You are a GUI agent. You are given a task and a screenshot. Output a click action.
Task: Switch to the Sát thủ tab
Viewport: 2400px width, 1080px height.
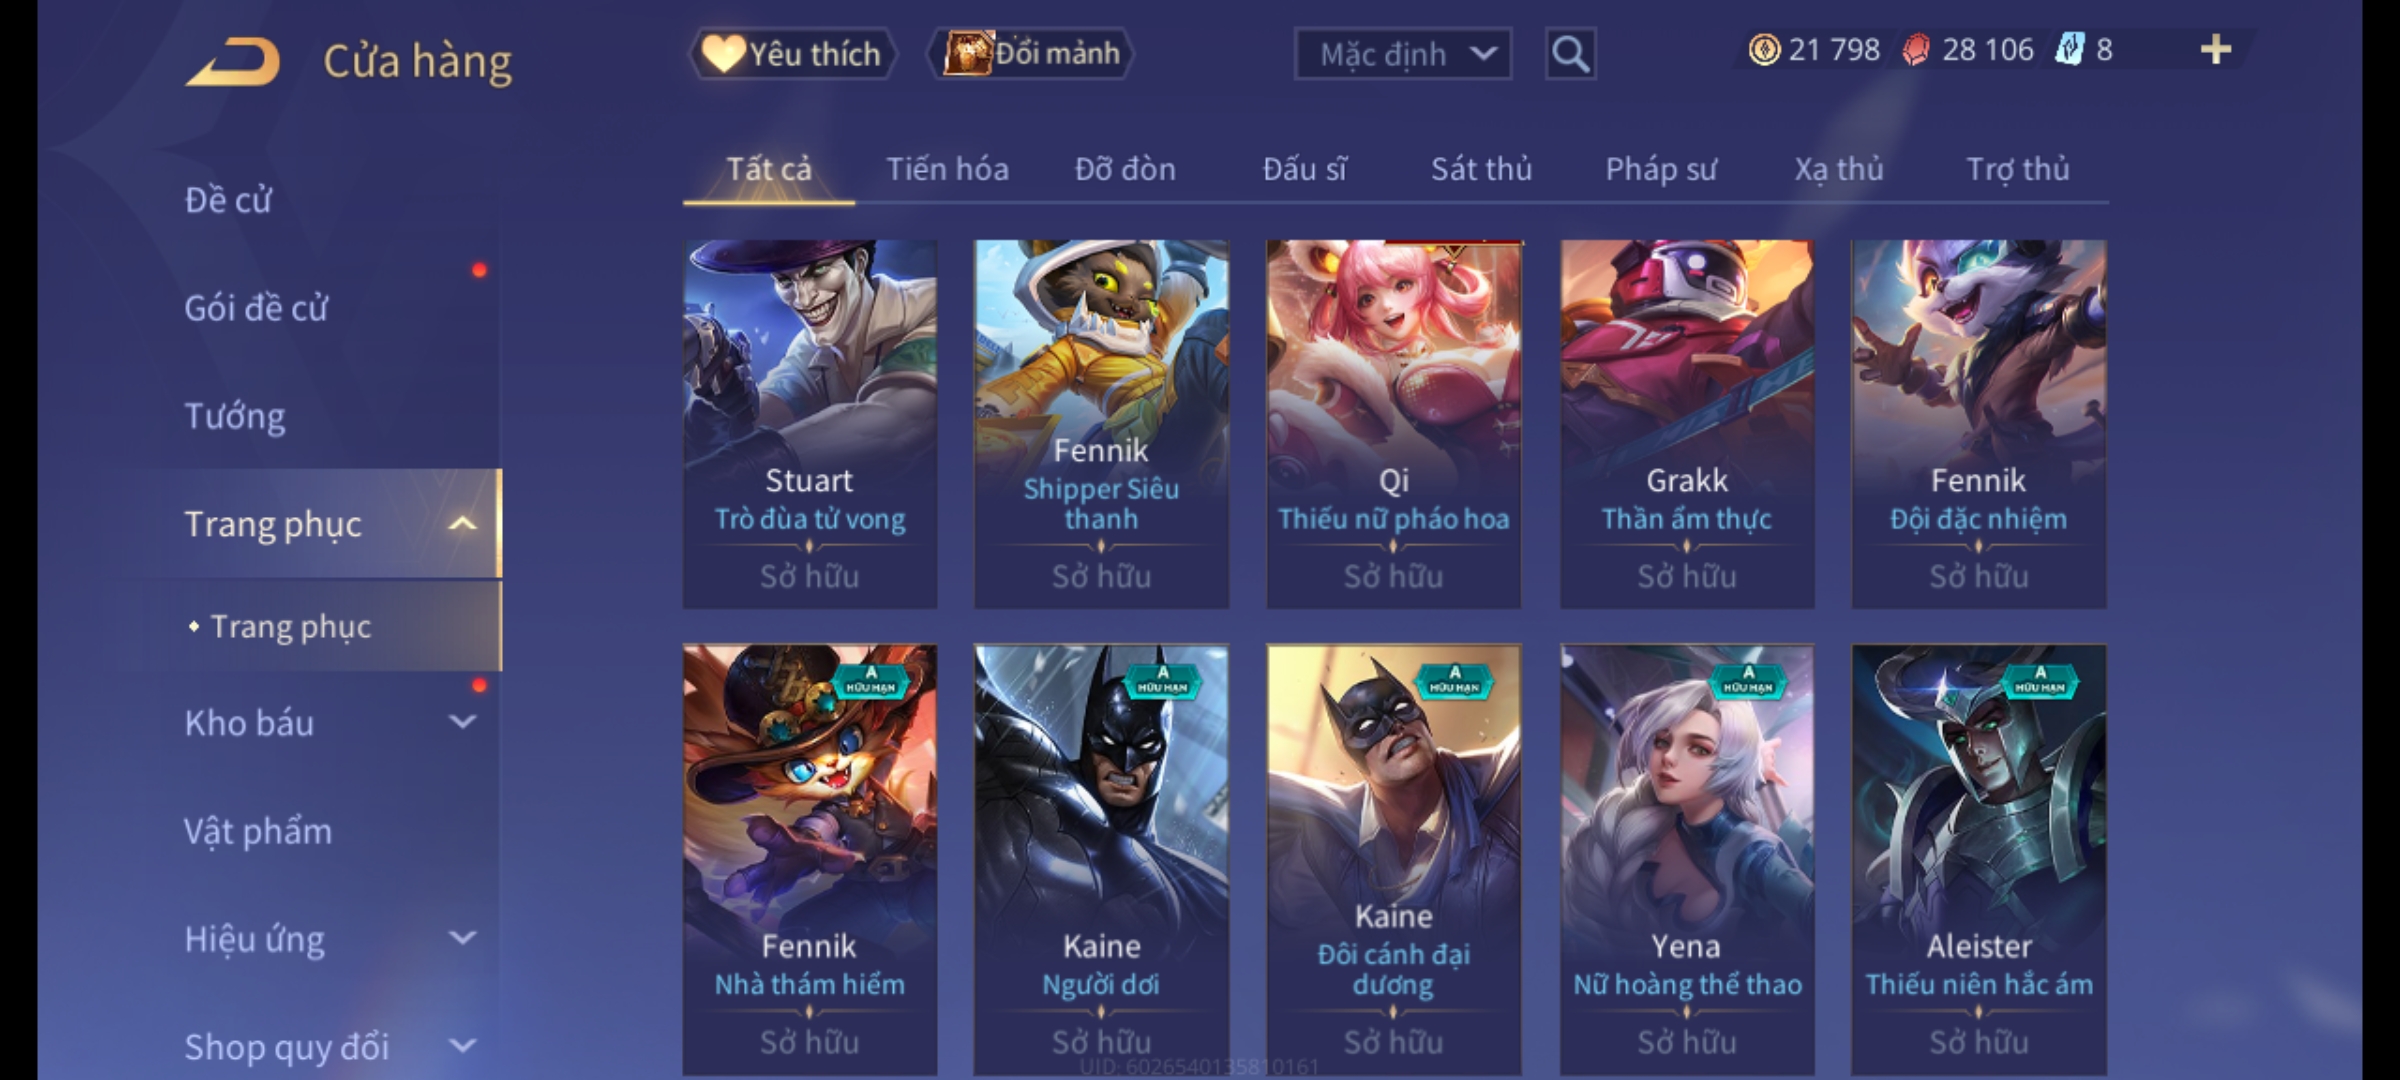tap(1481, 170)
